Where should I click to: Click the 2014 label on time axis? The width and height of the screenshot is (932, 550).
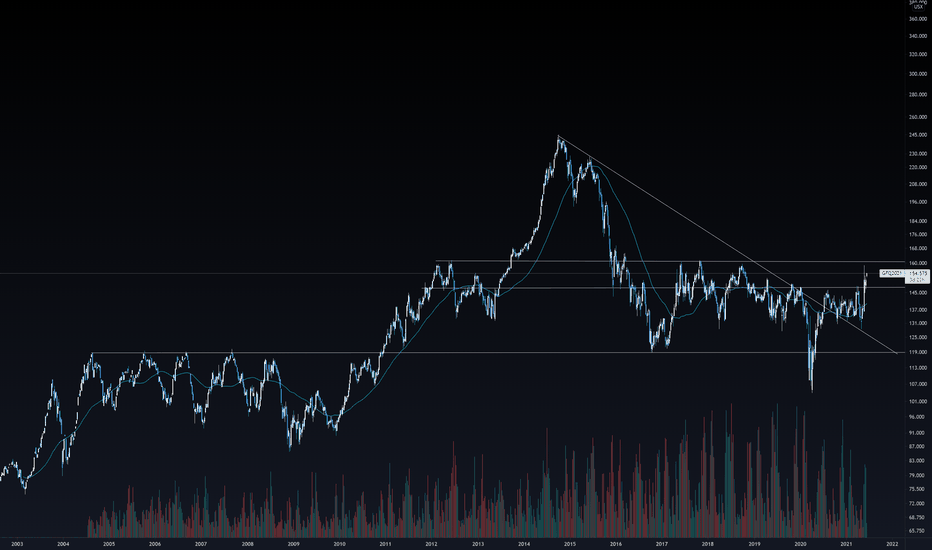click(x=524, y=544)
